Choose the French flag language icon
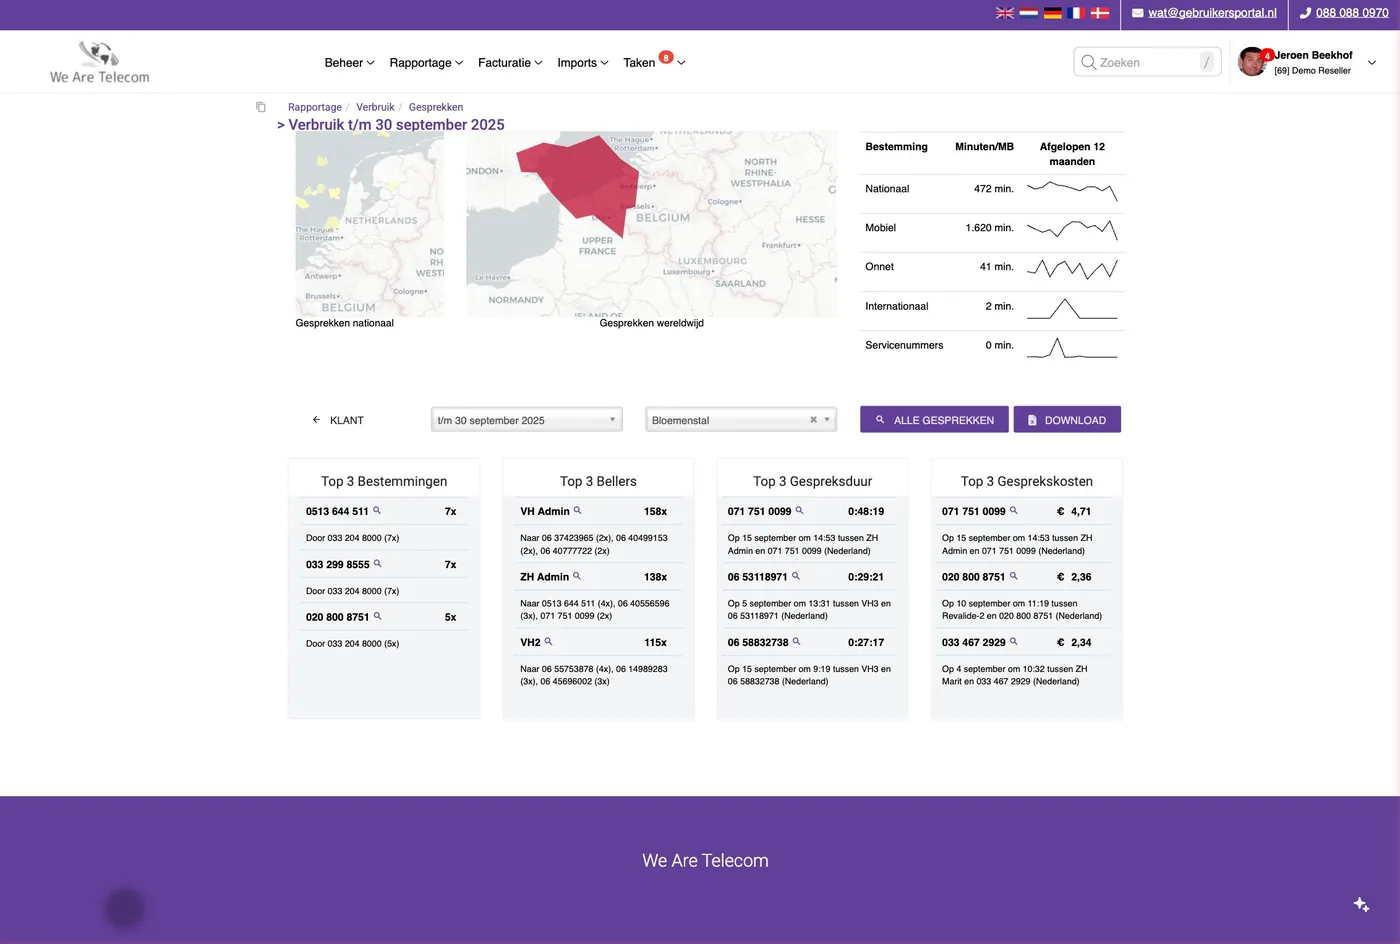Image resolution: width=1400 pixels, height=944 pixels. pyautogui.click(x=1076, y=13)
